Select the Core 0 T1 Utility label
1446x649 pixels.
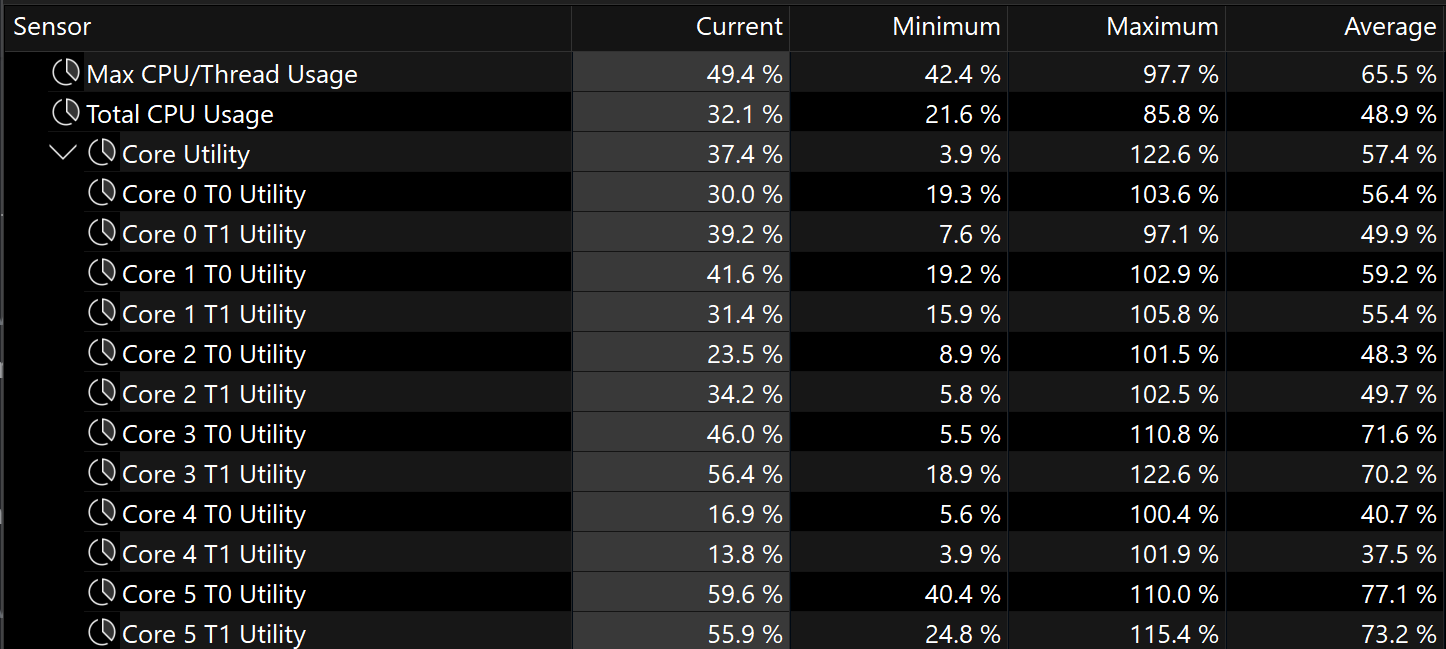(214, 234)
